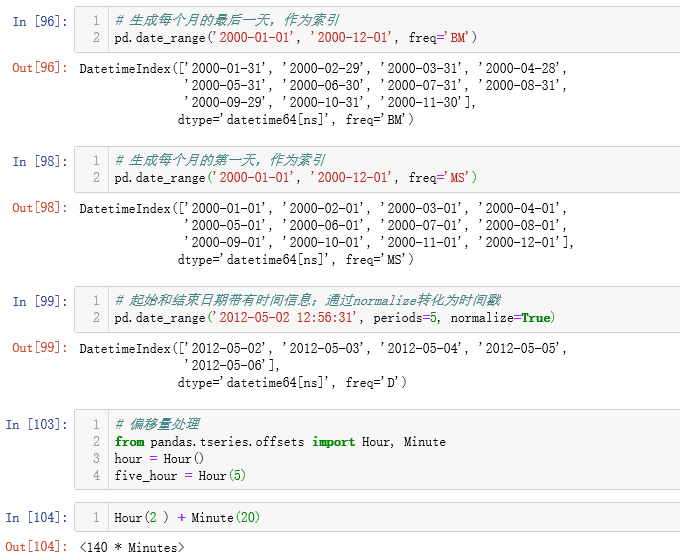Click the normalize=True code line
The image size is (680, 560).
(333, 318)
